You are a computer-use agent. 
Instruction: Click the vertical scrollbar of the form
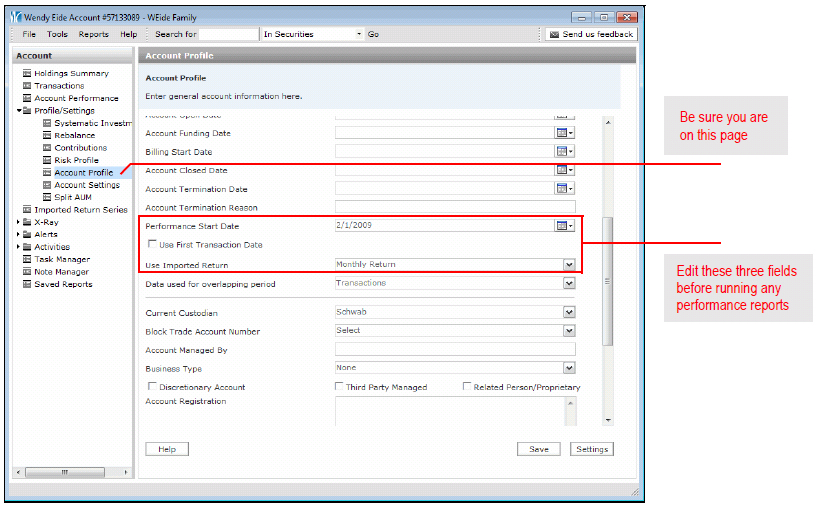point(608,280)
